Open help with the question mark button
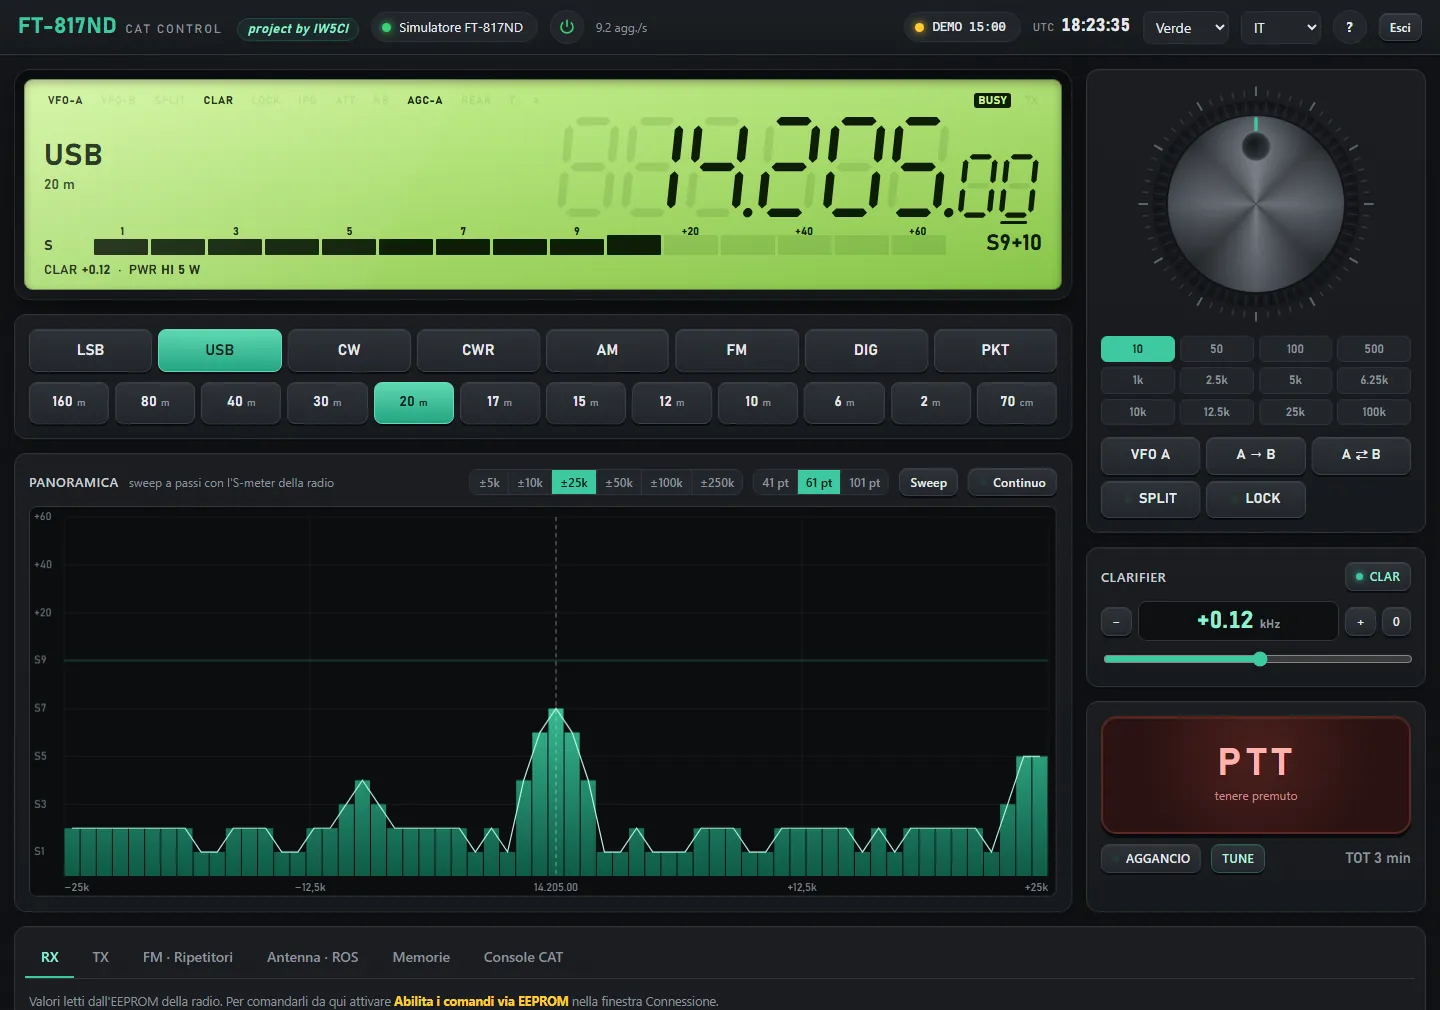 (1349, 27)
